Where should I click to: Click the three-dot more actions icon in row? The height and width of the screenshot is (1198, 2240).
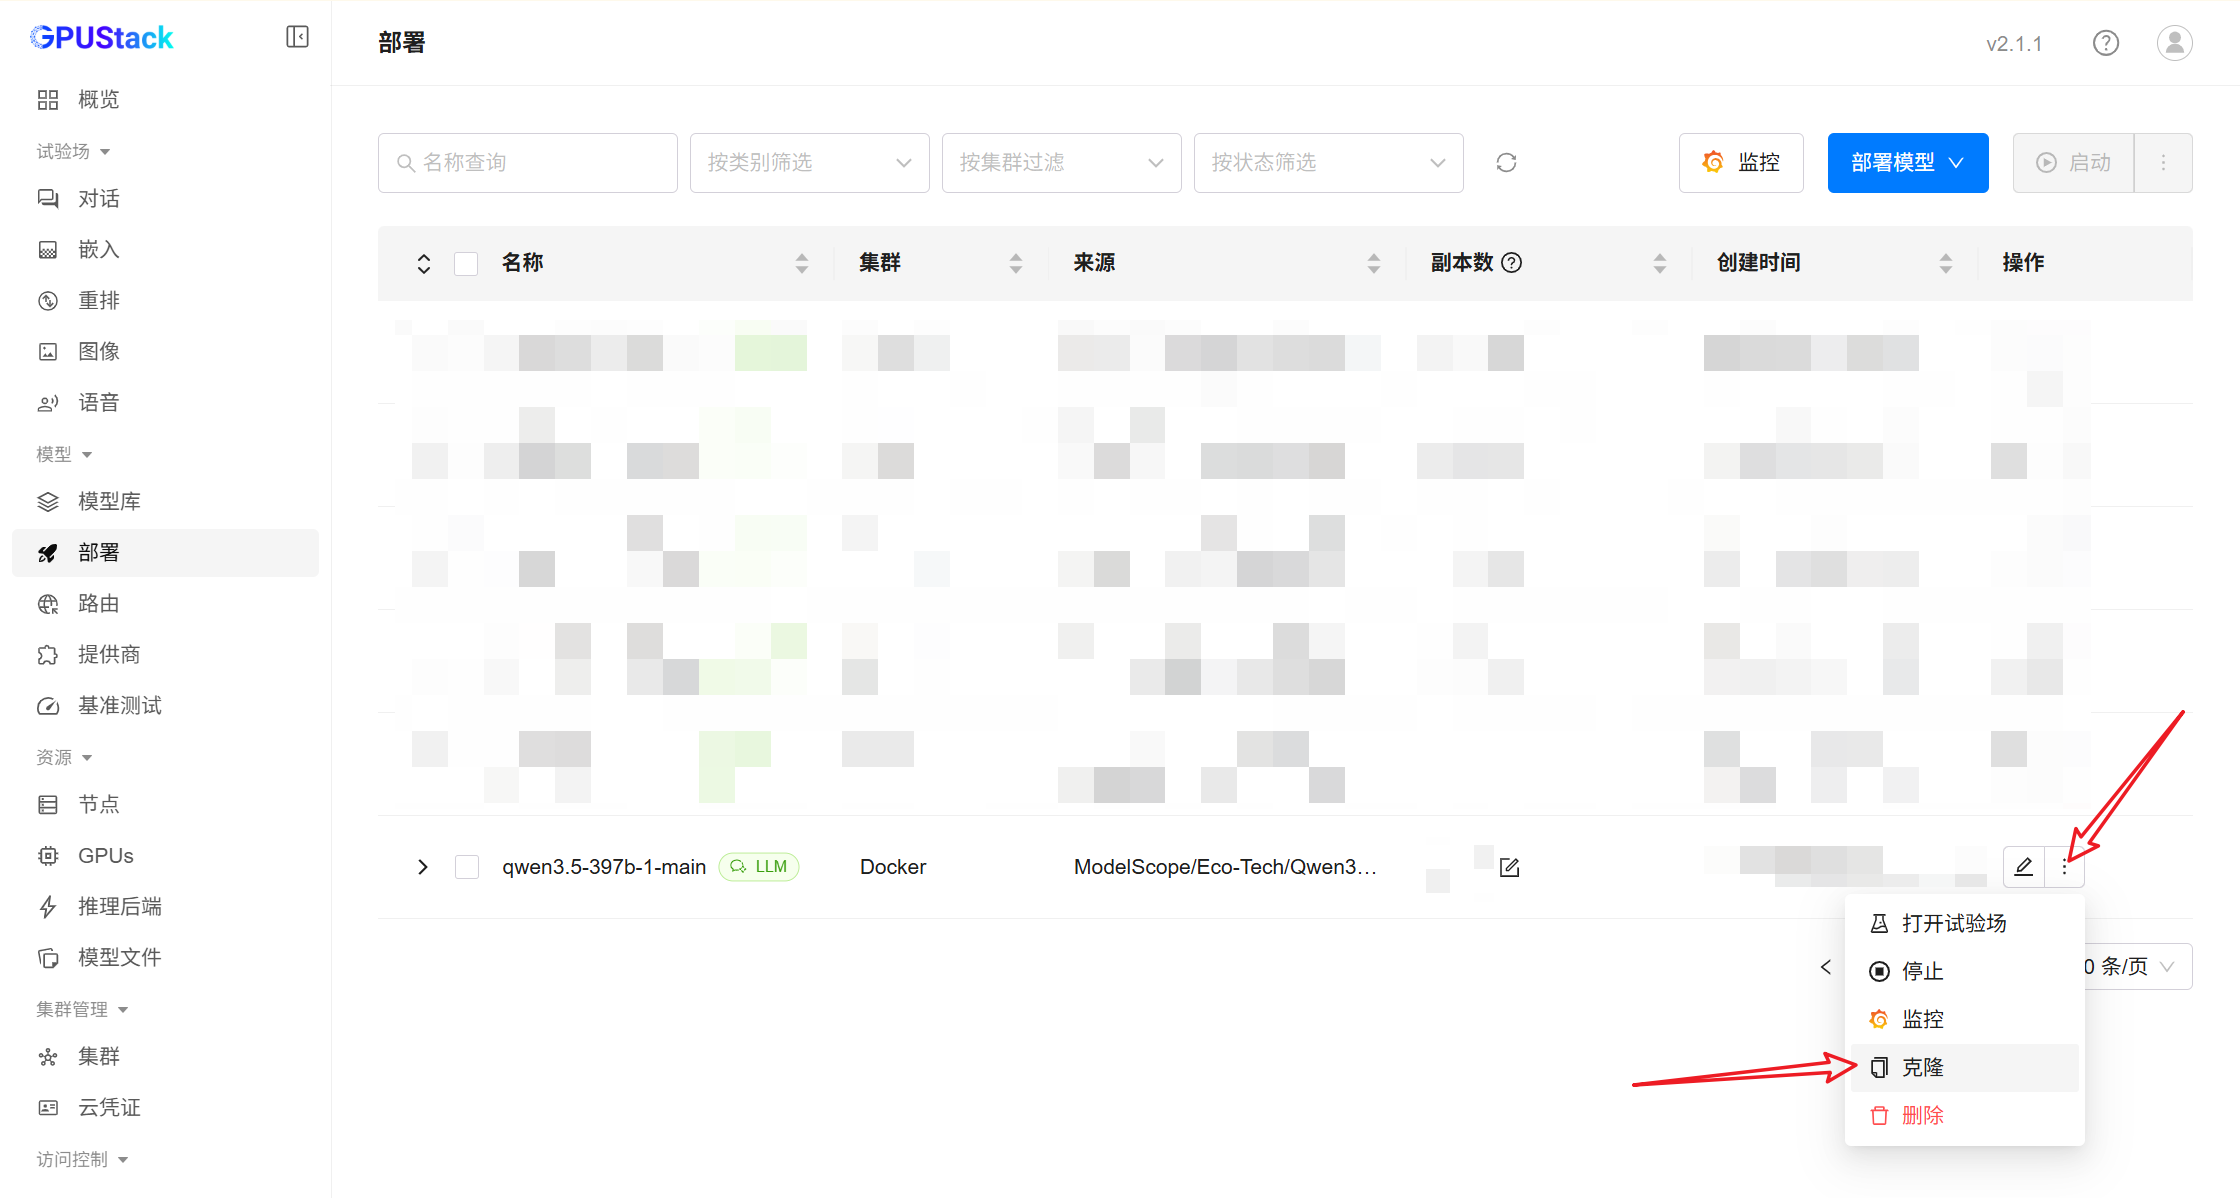[2064, 867]
